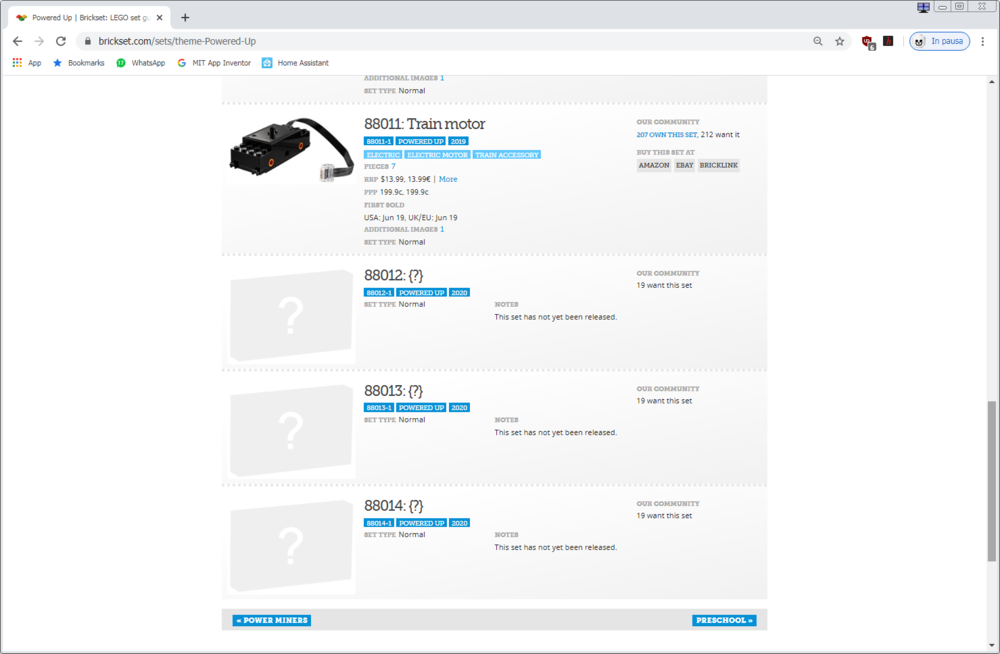Open the 88014 placeholder image

point(291,546)
